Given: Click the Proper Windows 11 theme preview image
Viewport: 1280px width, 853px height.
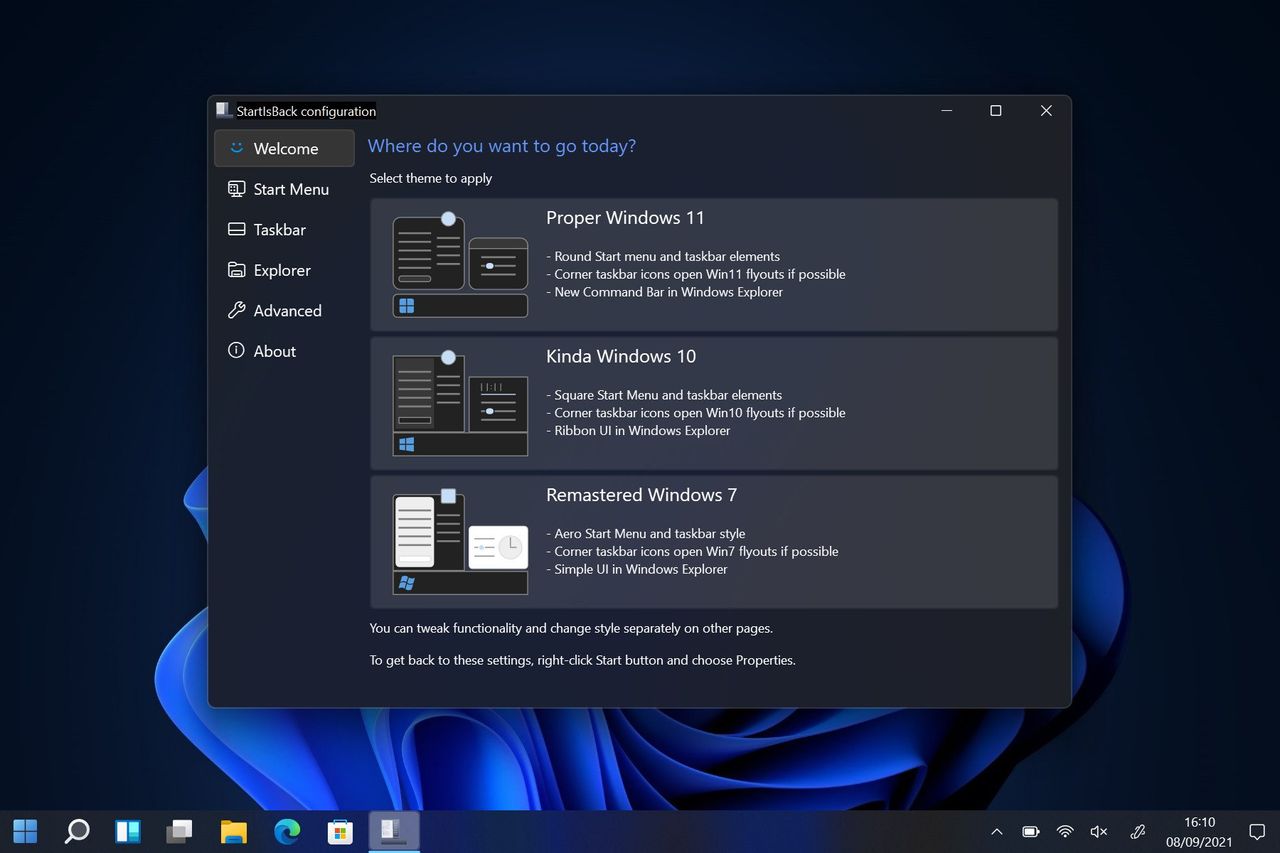Looking at the screenshot, I should click(x=460, y=264).
